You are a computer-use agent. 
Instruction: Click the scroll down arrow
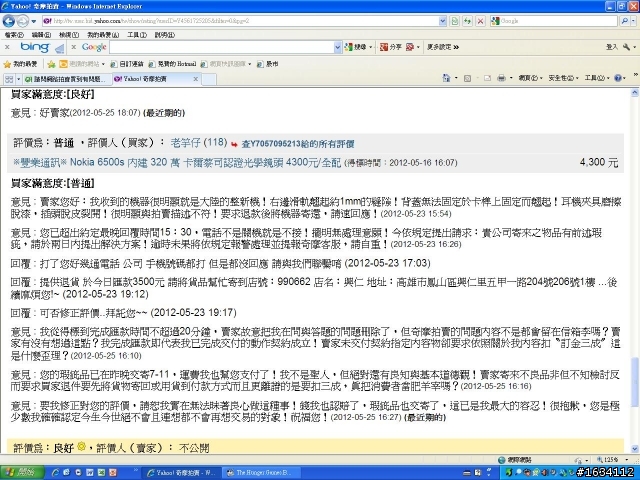click(635, 449)
